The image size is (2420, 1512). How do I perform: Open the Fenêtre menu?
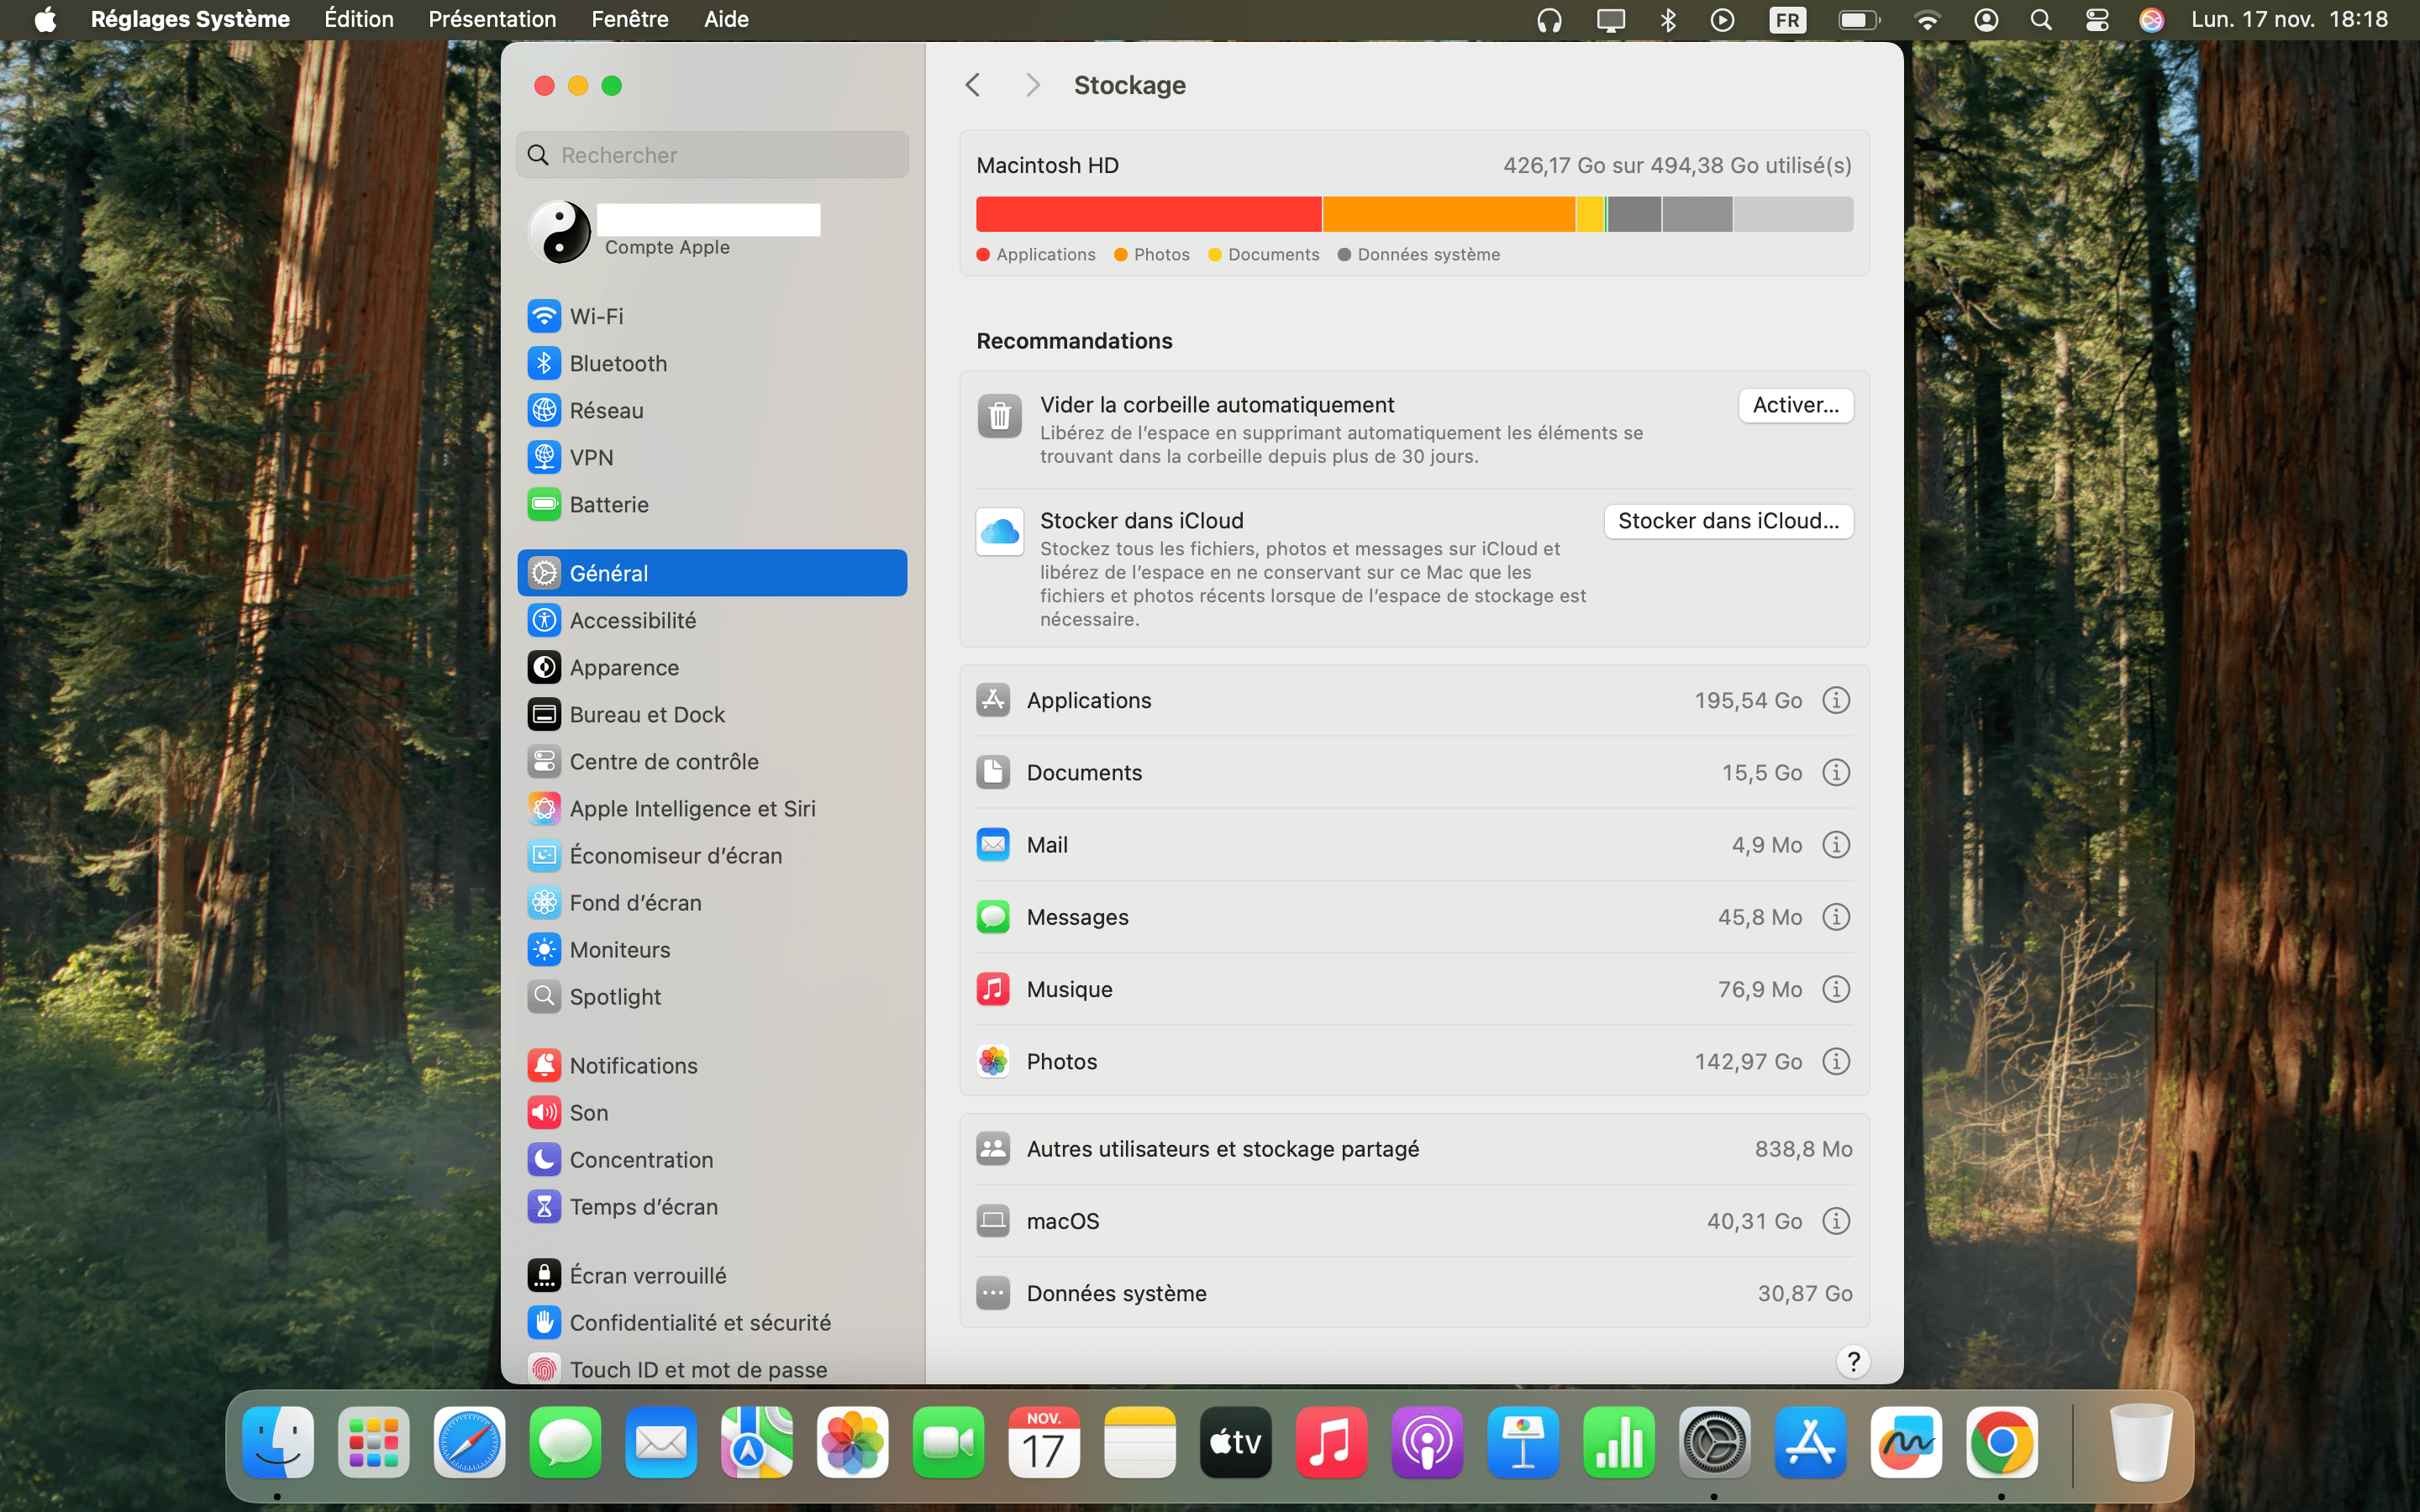point(629,20)
